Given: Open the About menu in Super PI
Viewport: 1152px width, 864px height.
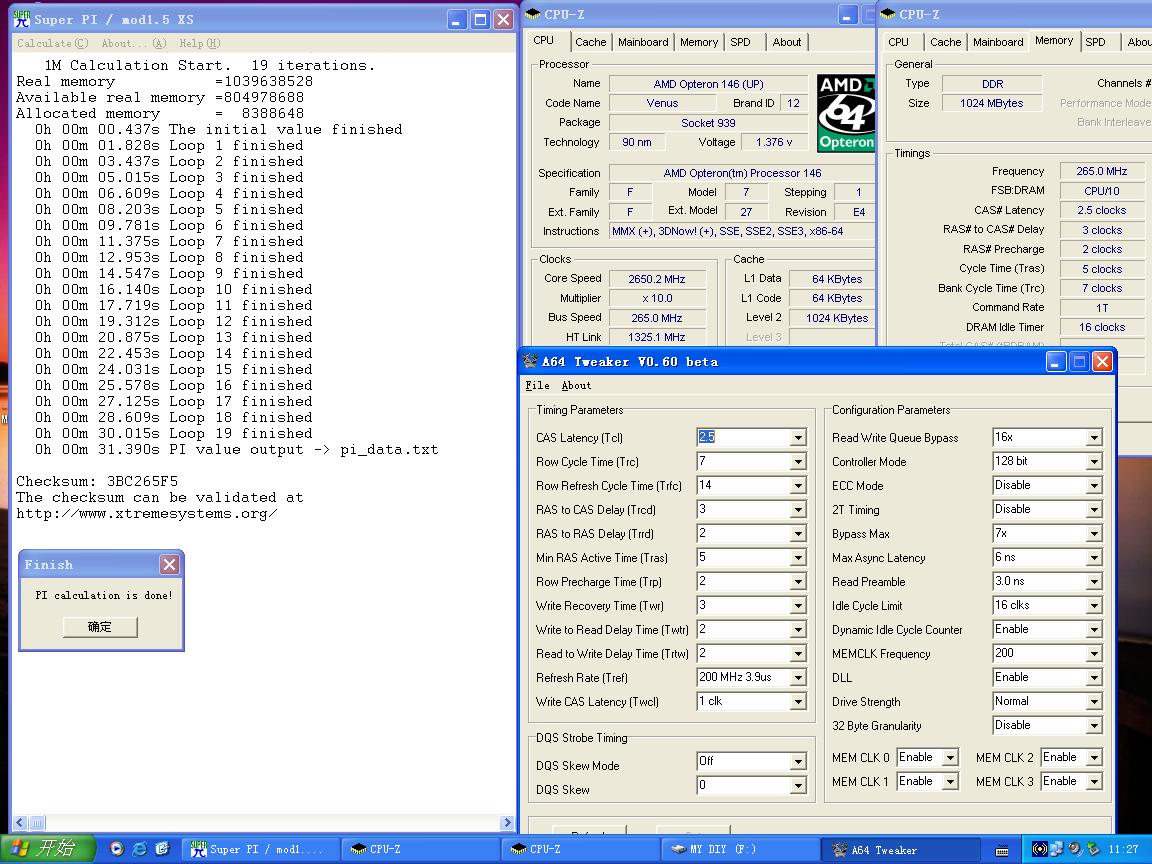Looking at the screenshot, I should pos(134,43).
